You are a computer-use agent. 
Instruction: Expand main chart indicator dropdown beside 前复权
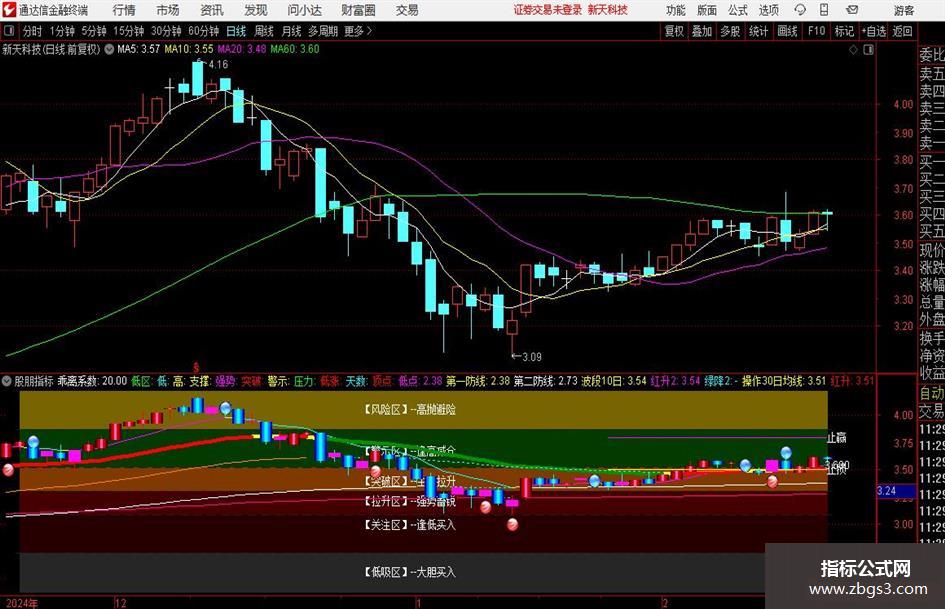[x=109, y=49]
